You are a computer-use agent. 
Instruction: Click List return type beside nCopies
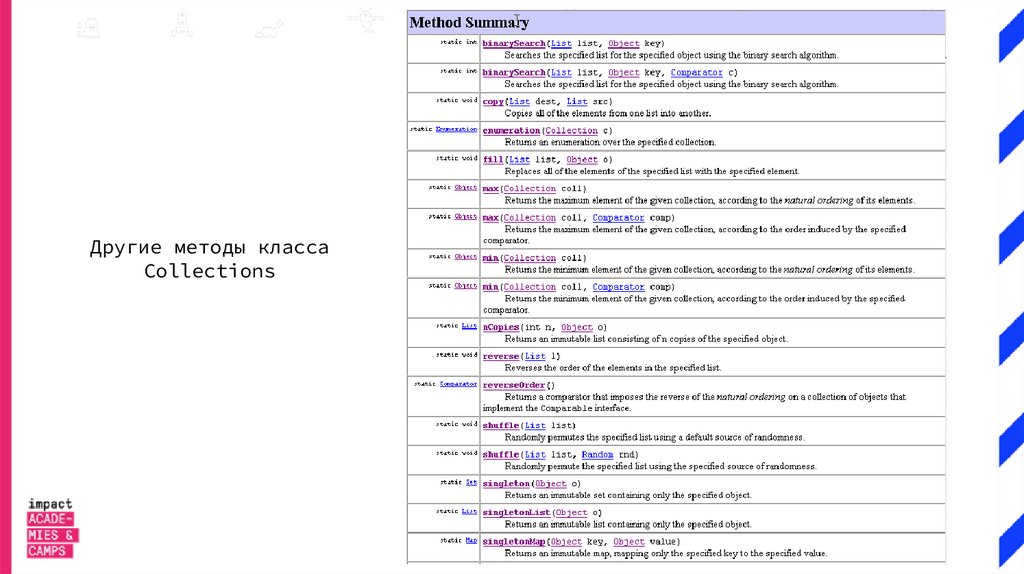click(x=470, y=326)
